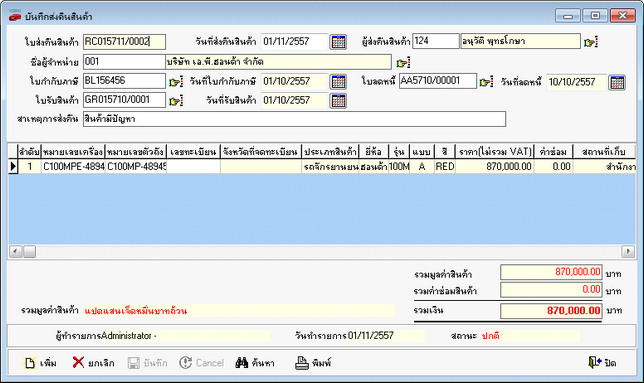Click the ยกเลิก (Cancel) red X button
This screenshot has width=644, height=383.
(94, 363)
